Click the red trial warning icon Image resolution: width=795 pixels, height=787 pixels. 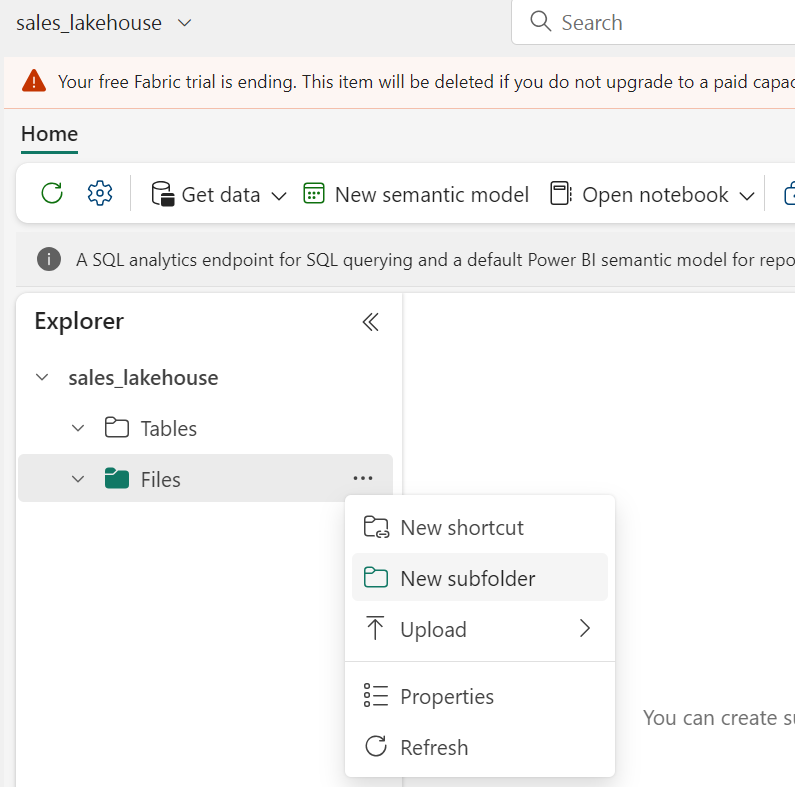click(34, 81)
